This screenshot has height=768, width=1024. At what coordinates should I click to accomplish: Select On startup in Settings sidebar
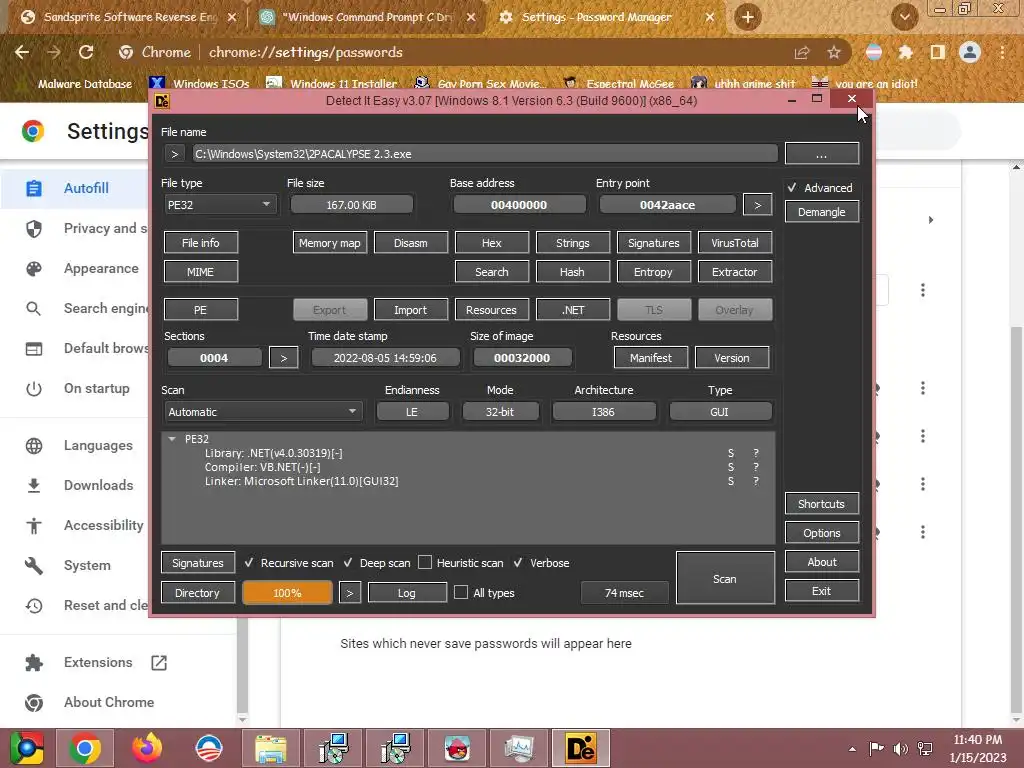97,389
